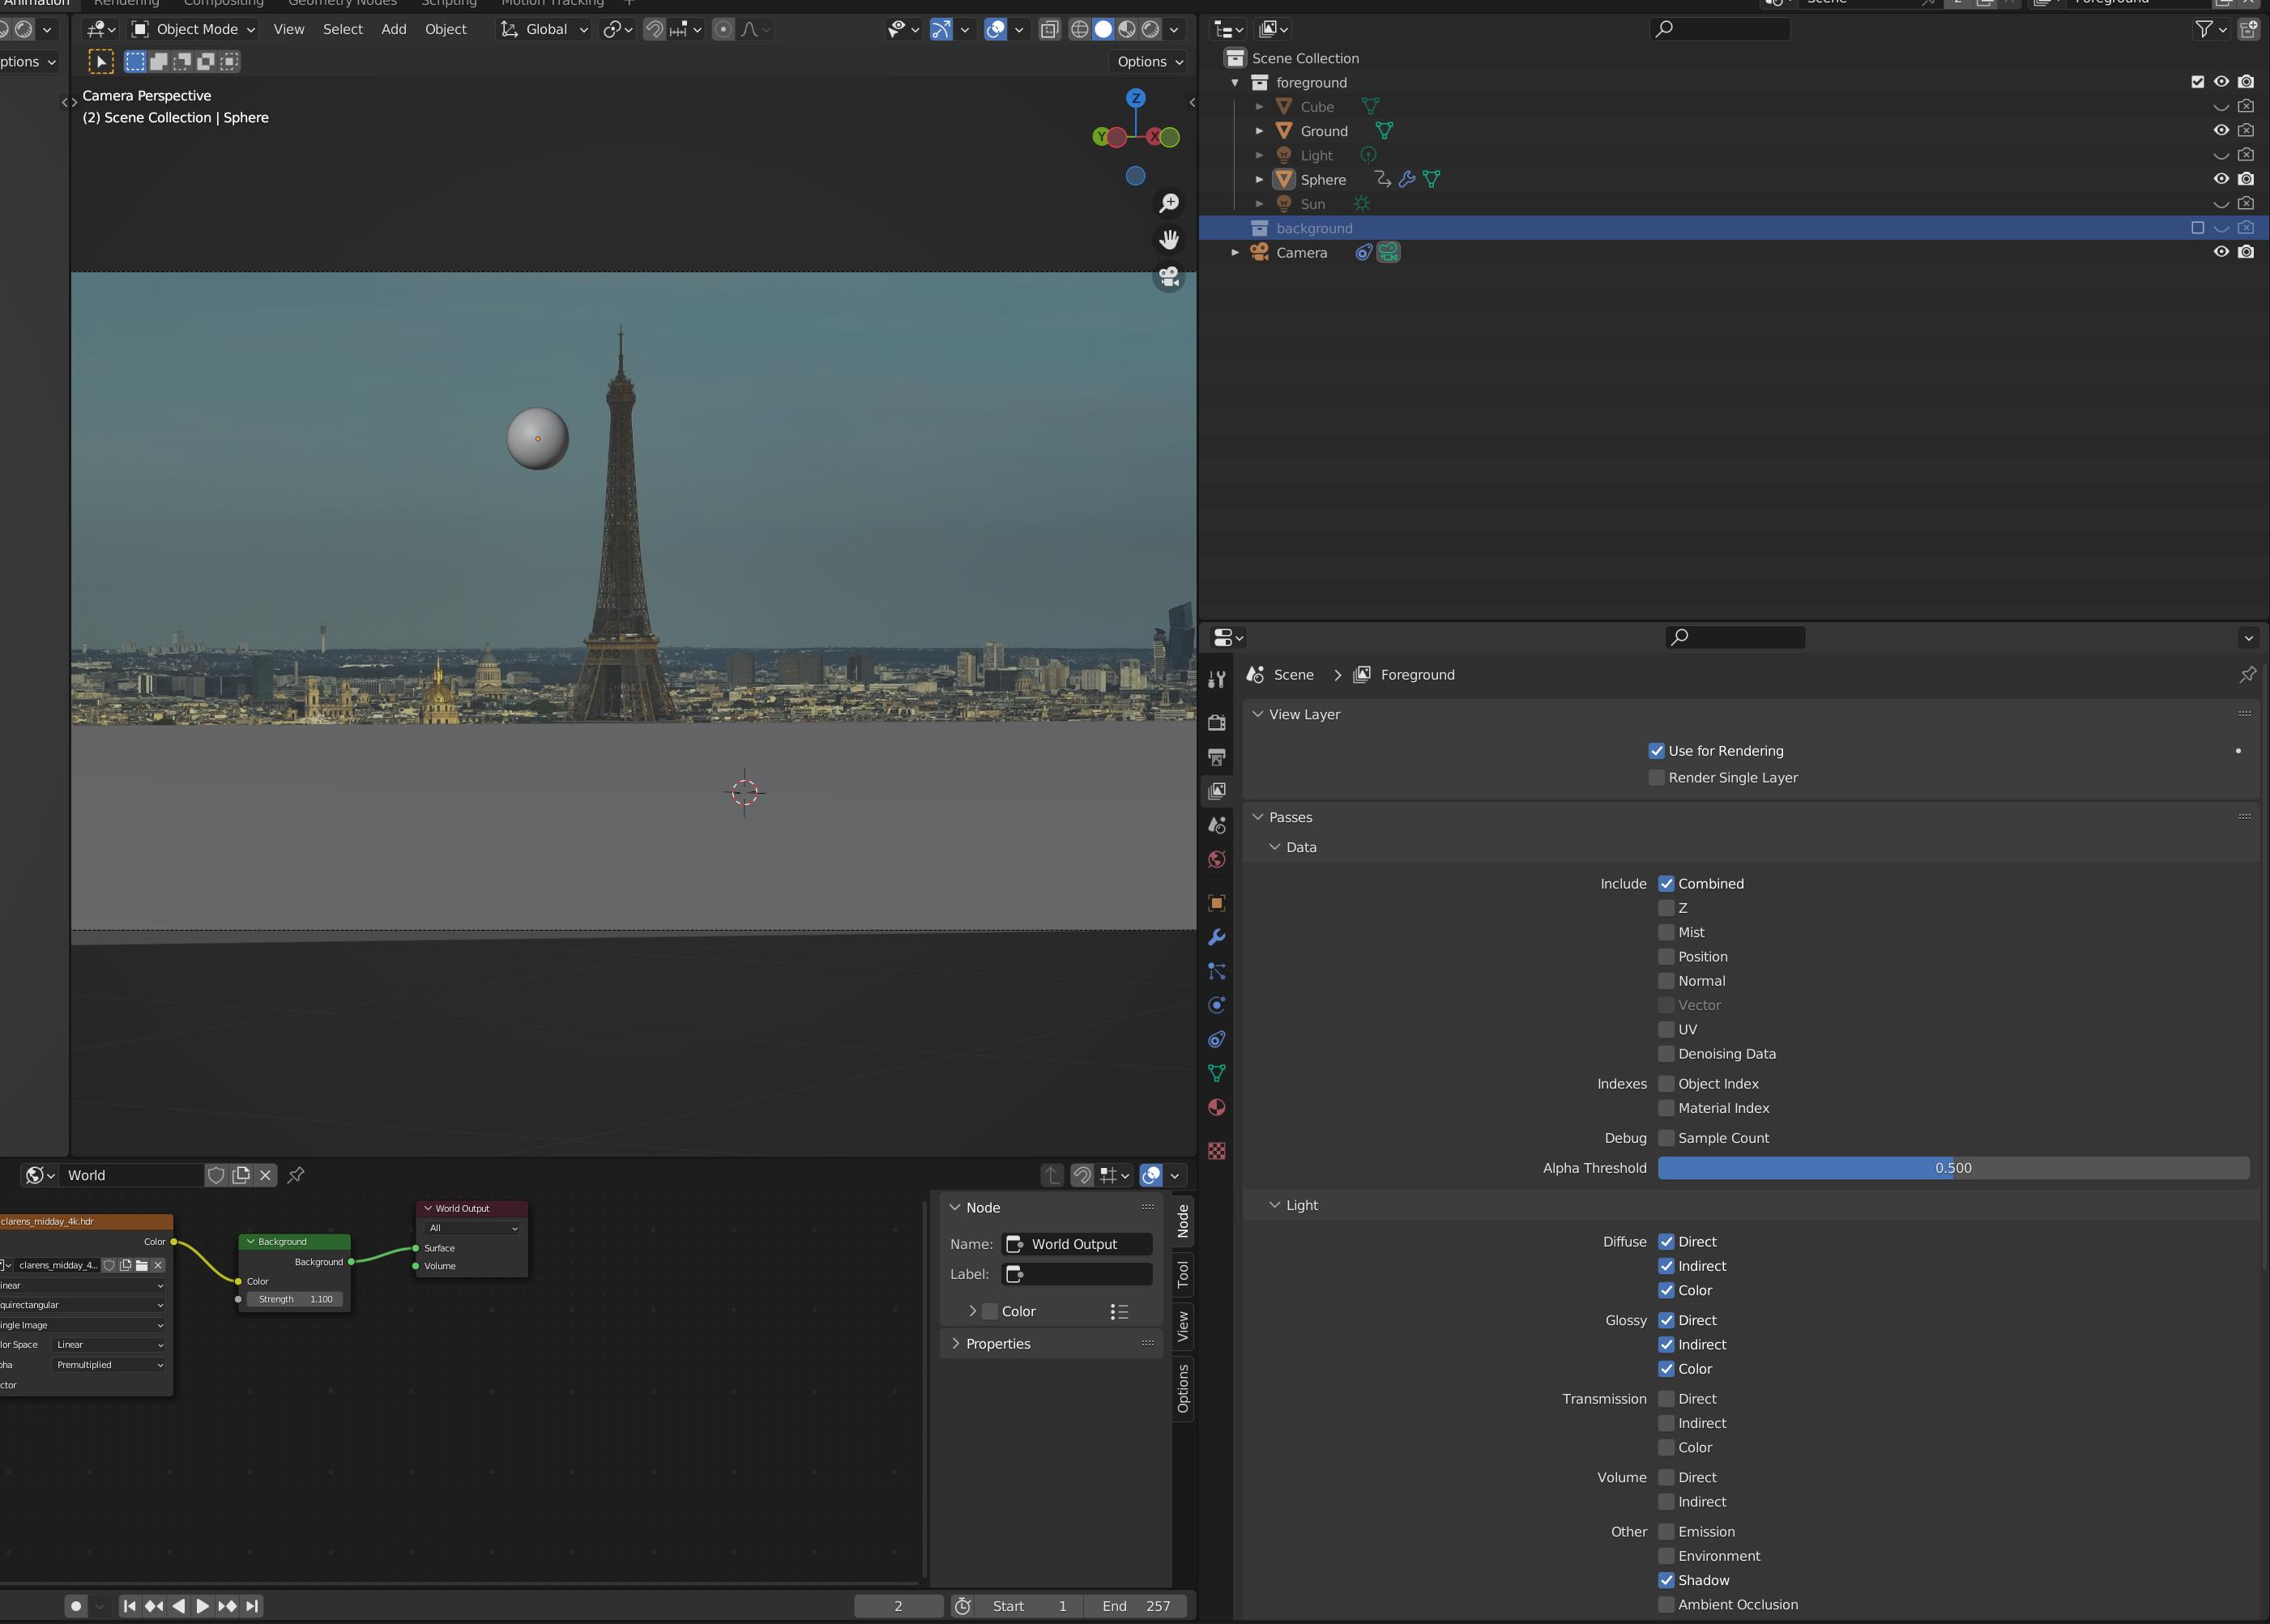Click the current frame number field
Viewport: 2270px width, 1624px height.
coord(898,1606)
